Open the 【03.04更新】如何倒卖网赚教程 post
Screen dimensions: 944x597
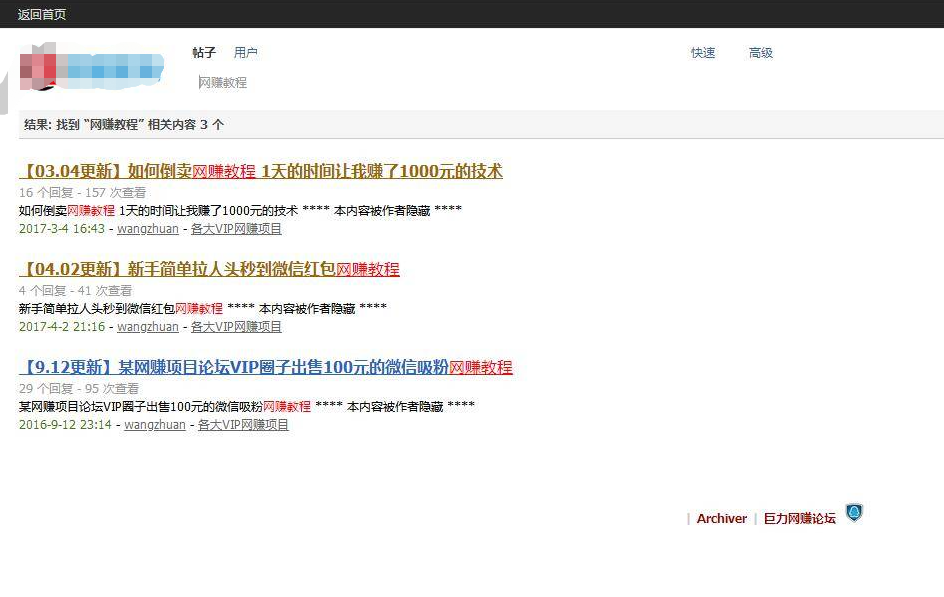click(261, 171)
